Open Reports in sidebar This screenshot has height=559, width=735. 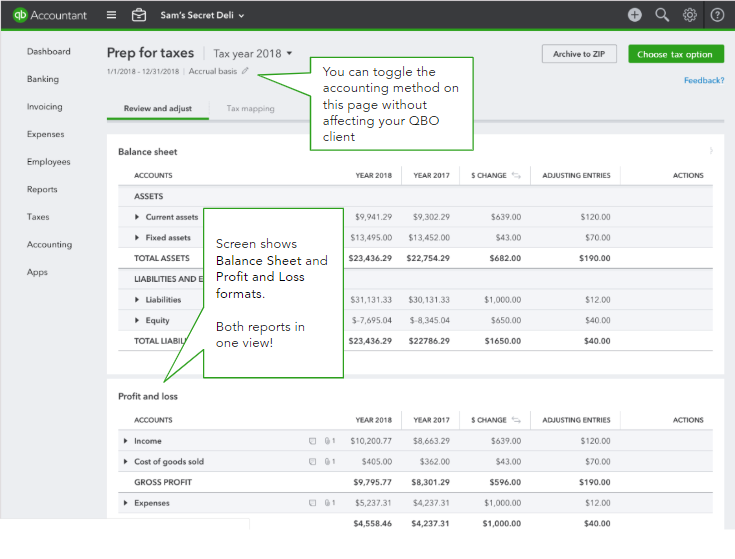click(42, 189)
